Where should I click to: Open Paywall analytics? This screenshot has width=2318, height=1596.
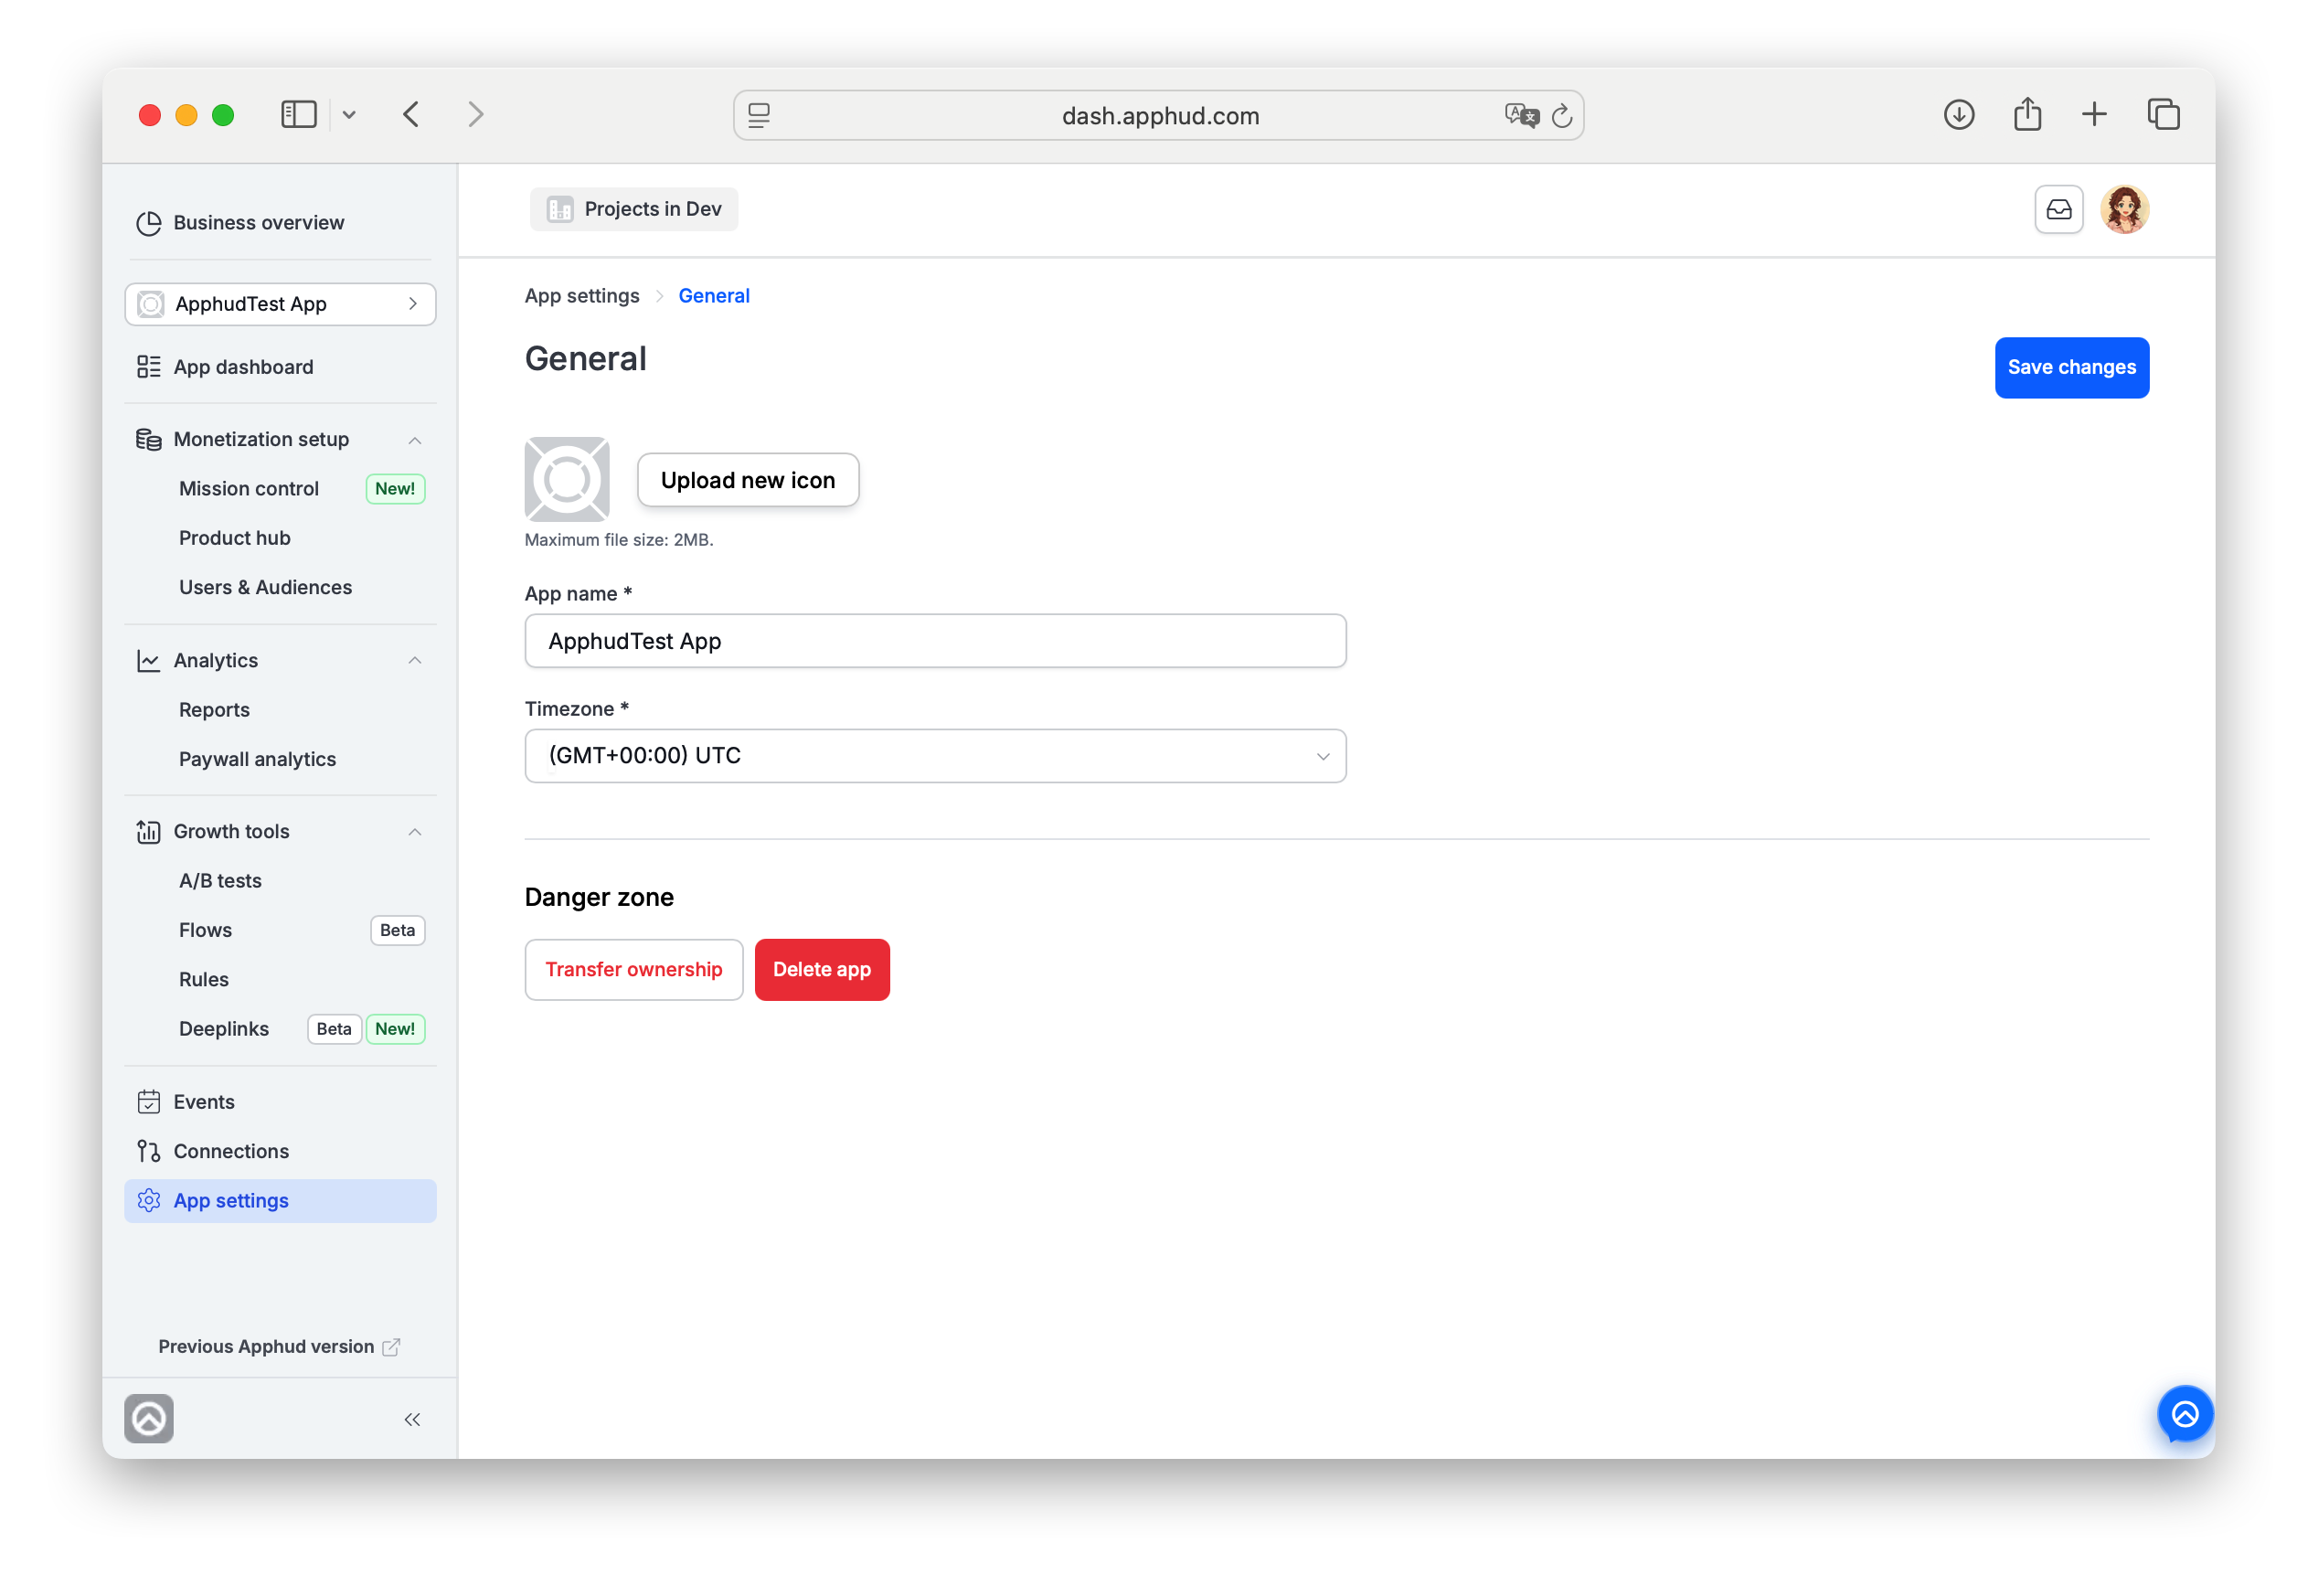[258, 759]
